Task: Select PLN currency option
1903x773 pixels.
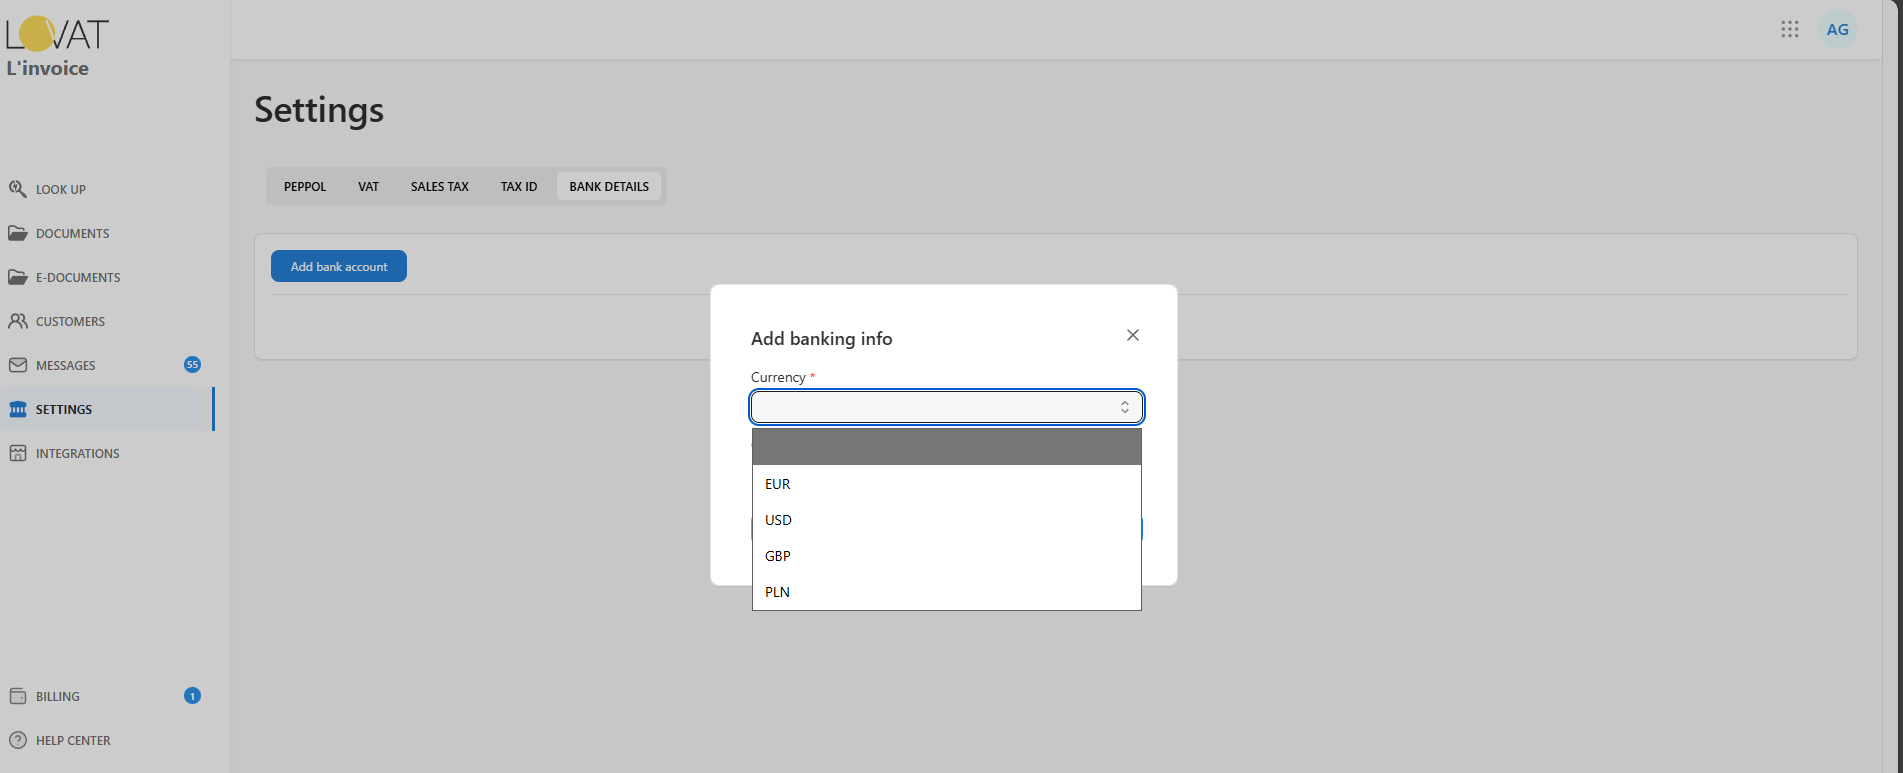Action: (778, 592)
